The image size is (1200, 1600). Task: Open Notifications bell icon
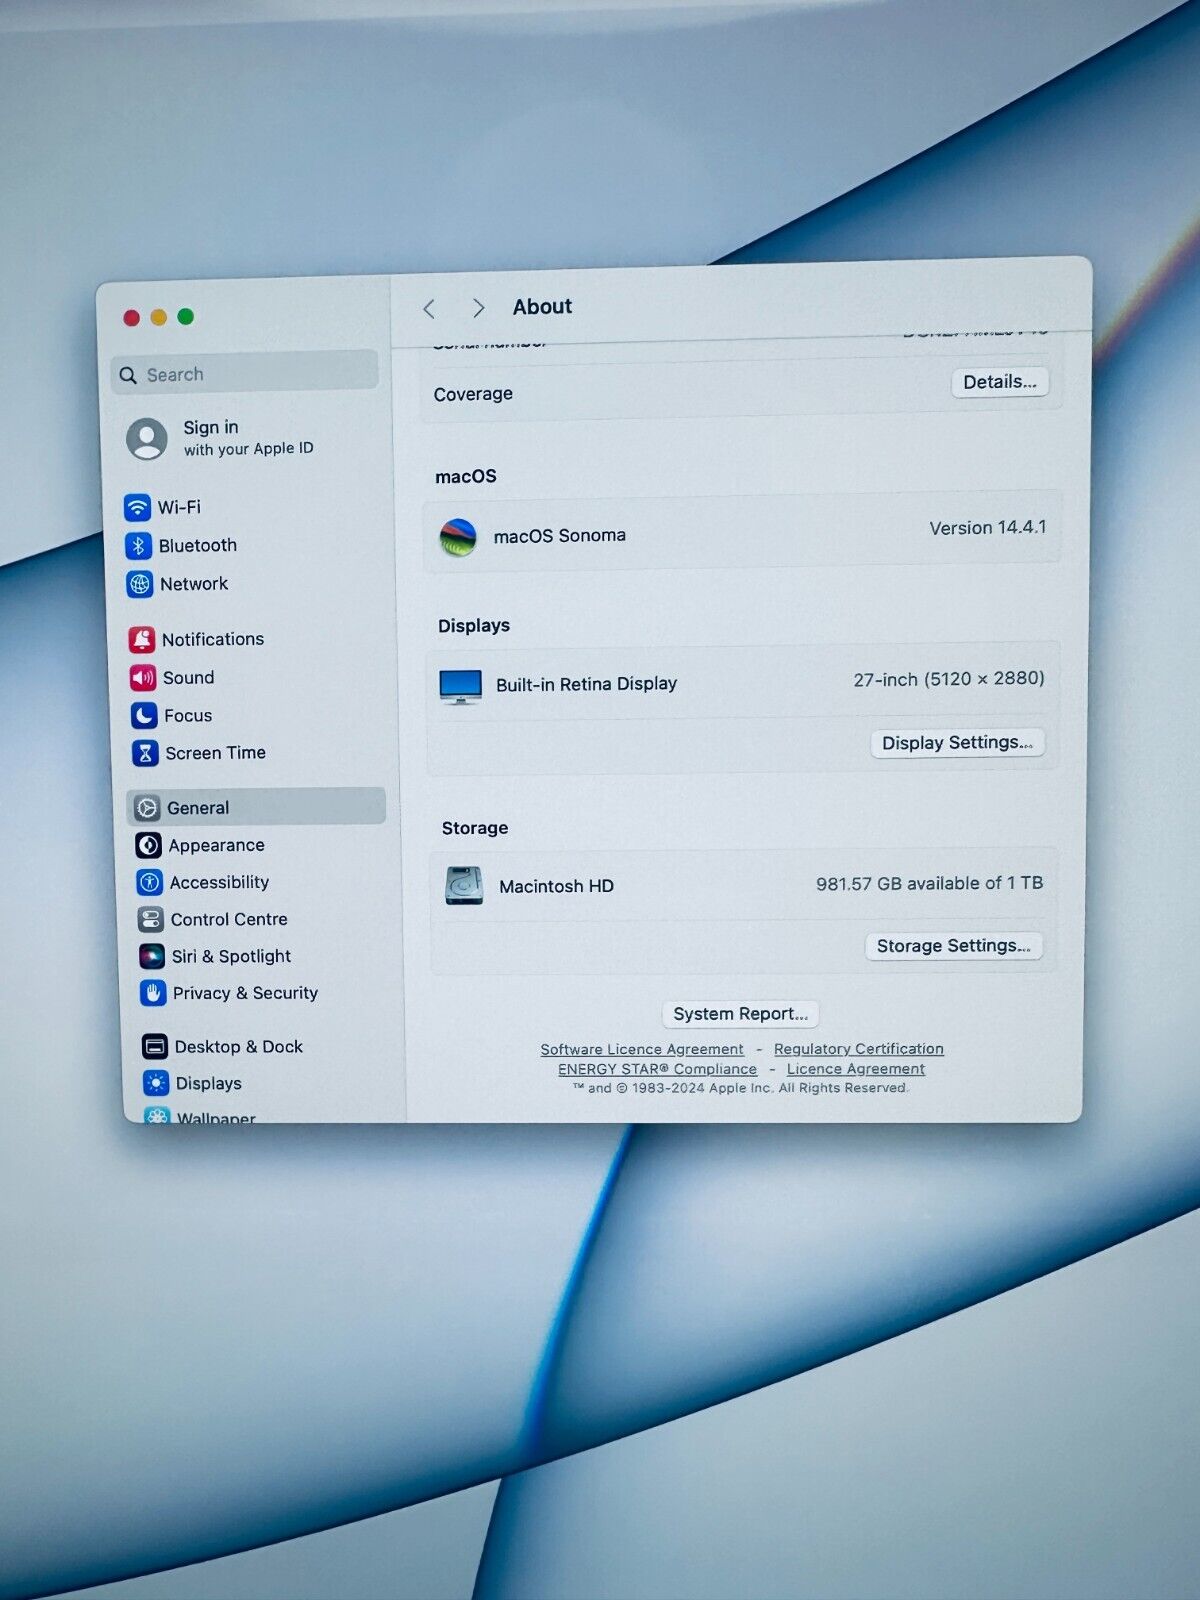coord(142,639)
